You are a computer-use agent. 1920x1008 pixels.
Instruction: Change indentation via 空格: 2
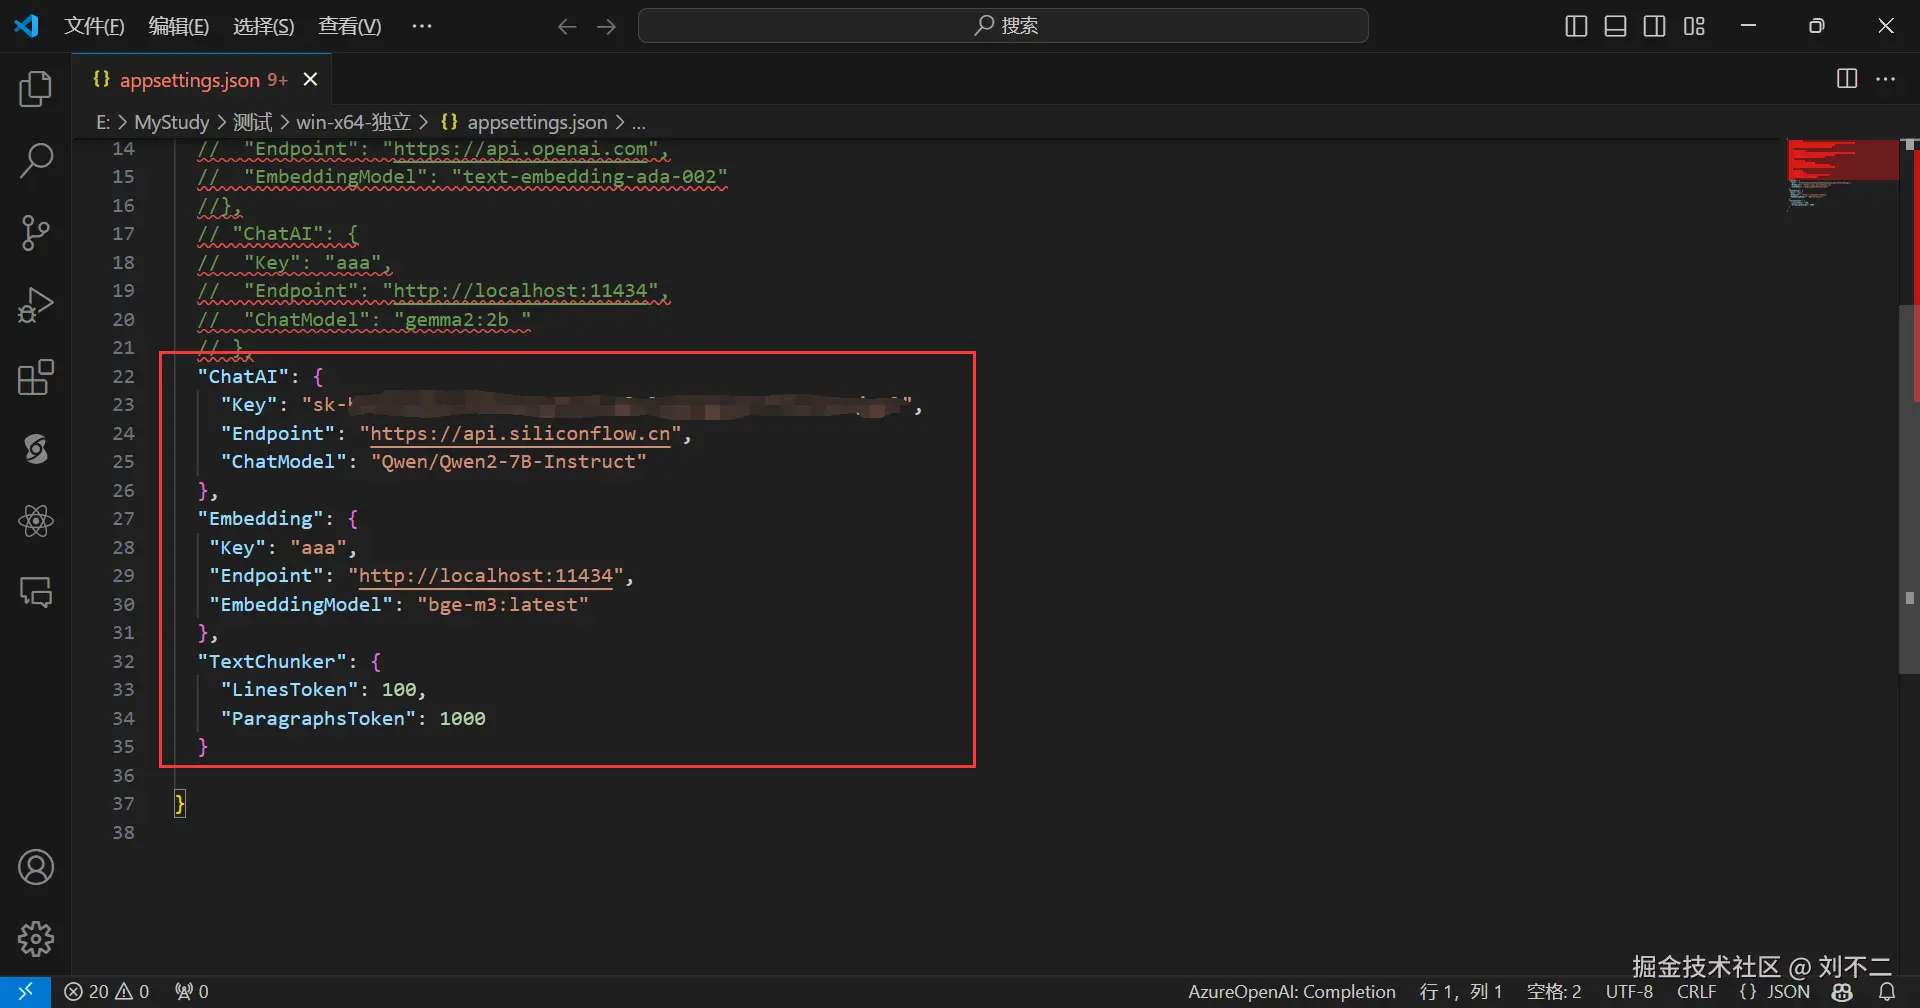(1554, 991)
